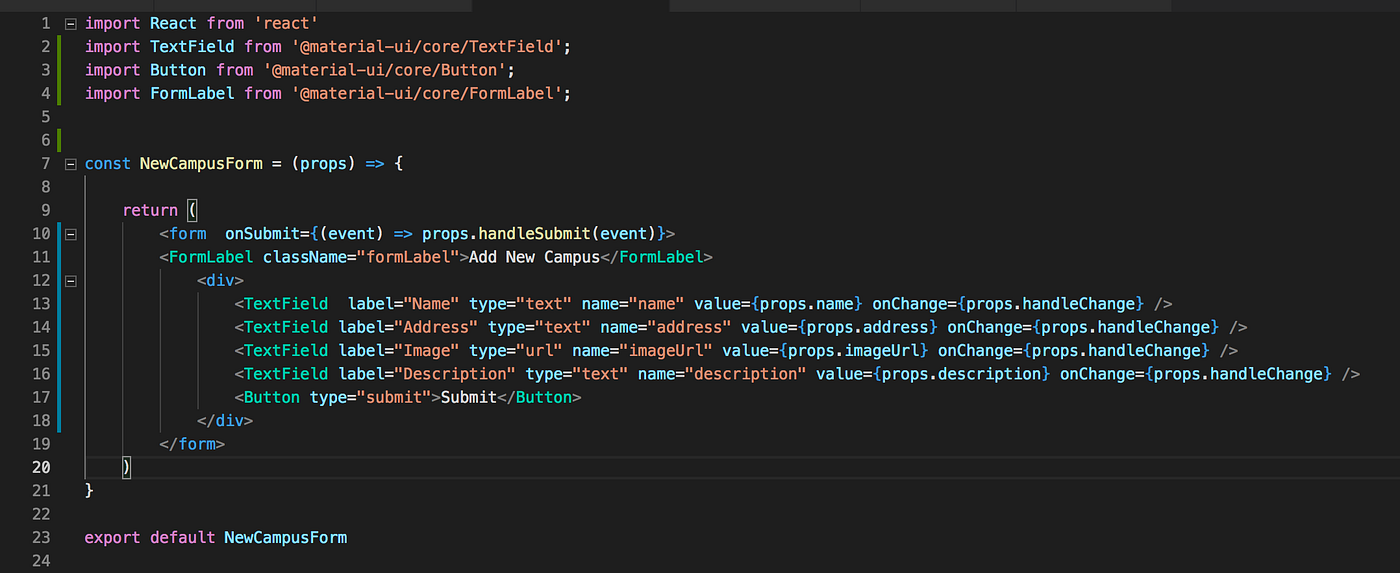Click the return keyword on line 9

(x=150, y=211)
